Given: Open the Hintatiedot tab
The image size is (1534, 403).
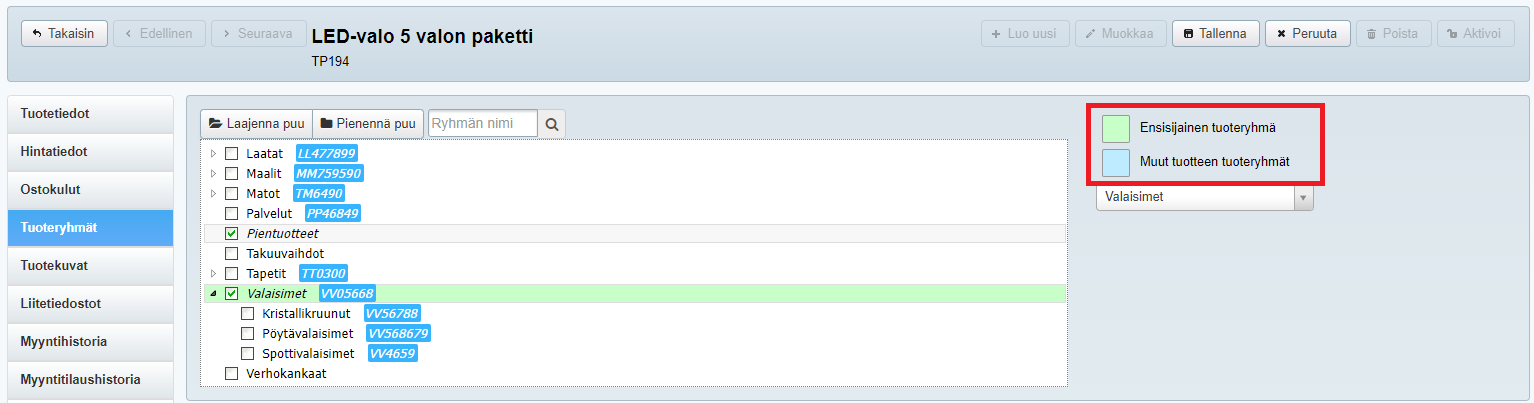Looking at the screenshot, I should (x=54, y=152).
